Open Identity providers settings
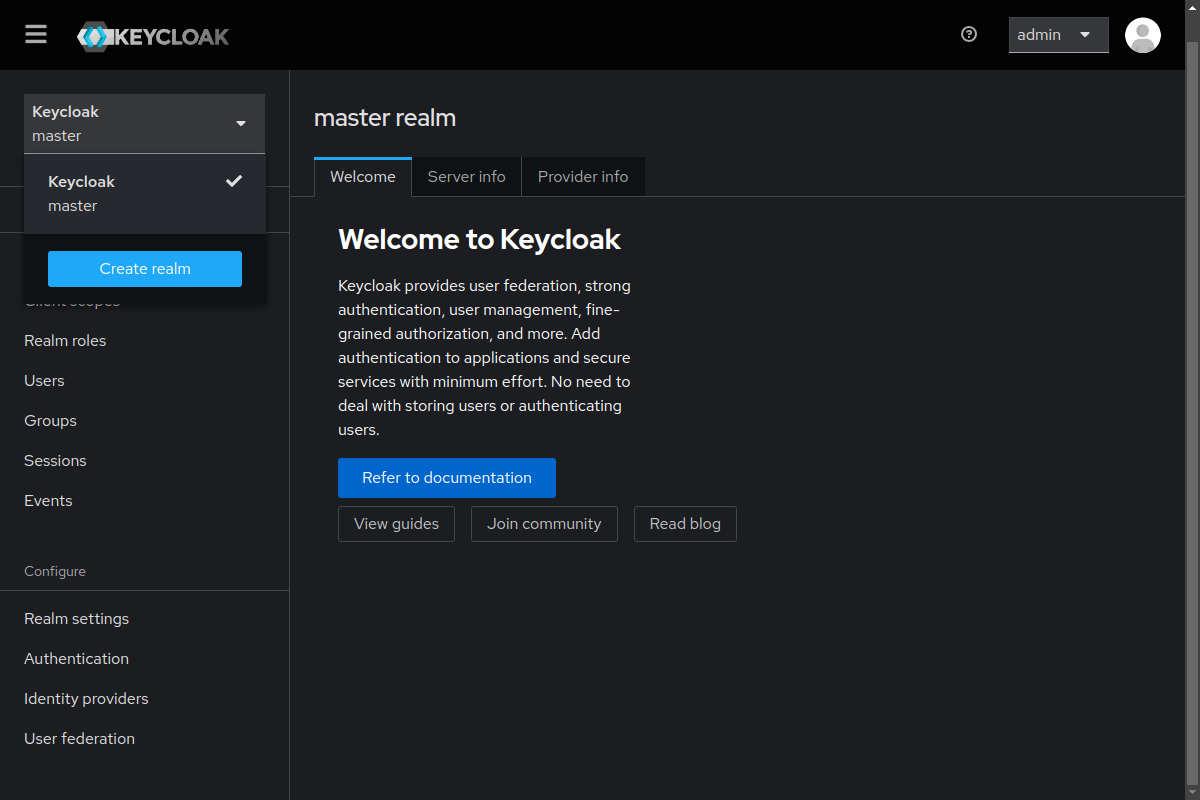The height and width of the screenshot is (800, 1200). point(86,699)
